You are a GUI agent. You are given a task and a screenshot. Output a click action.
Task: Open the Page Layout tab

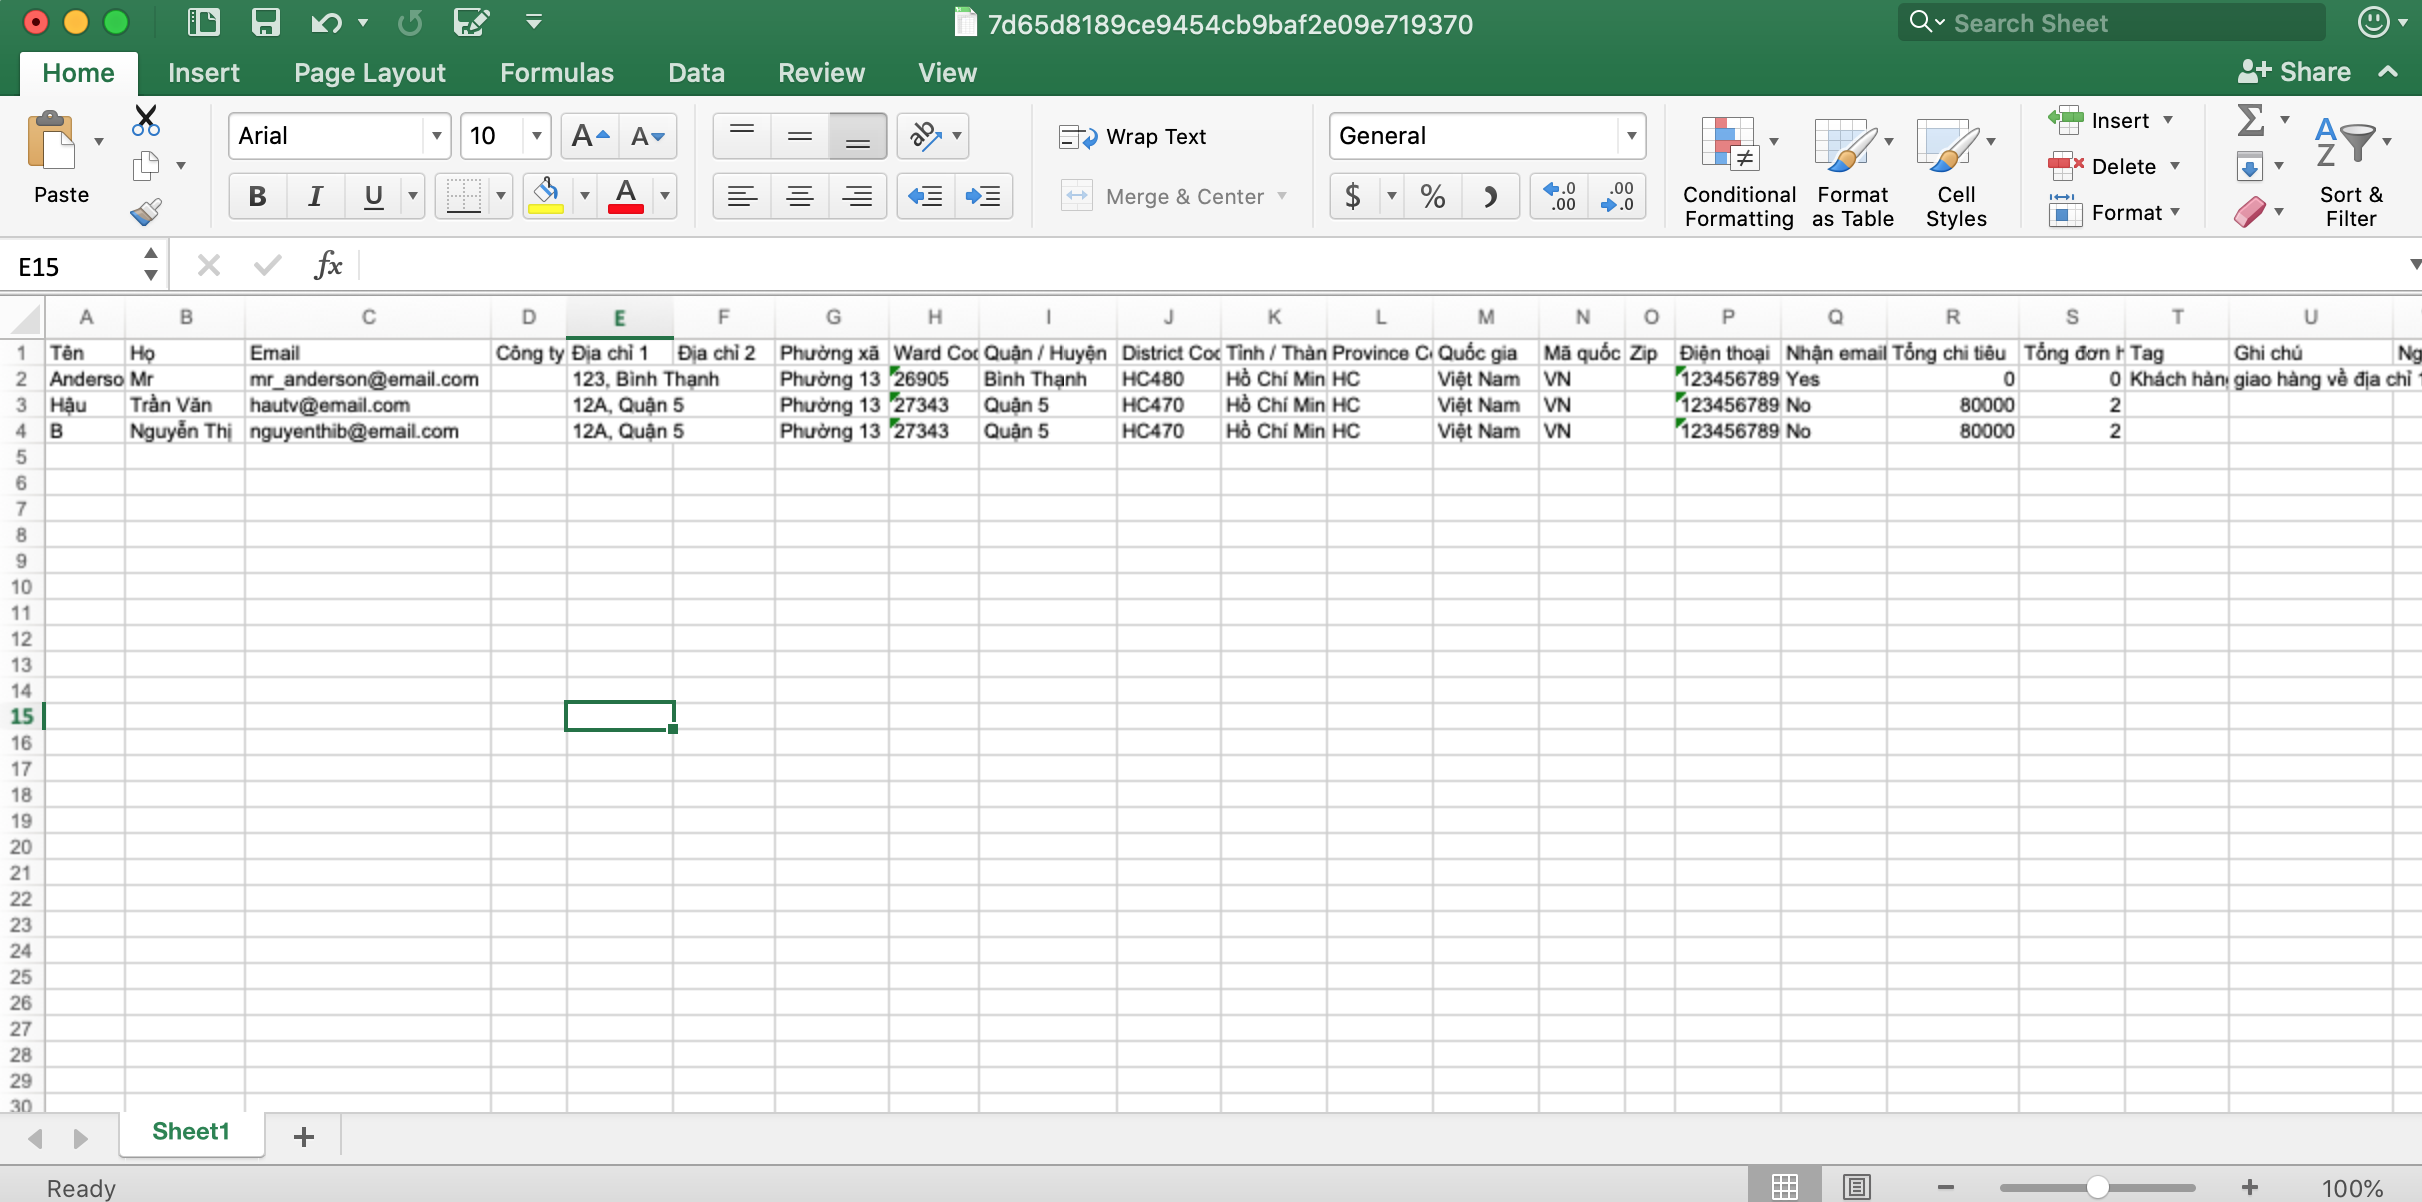click(x=369, y=73)
